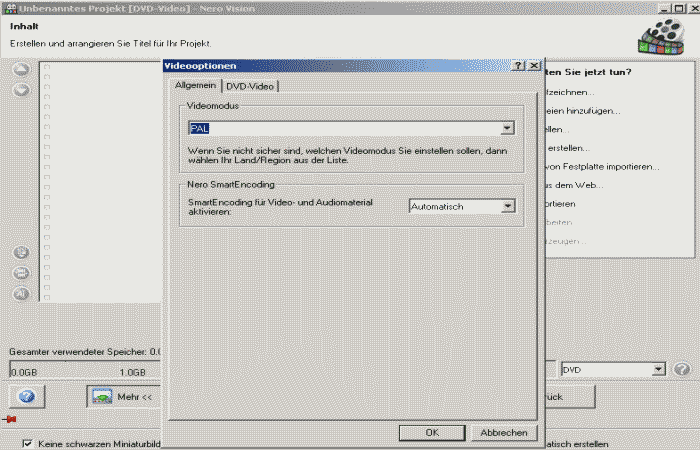Open the Videomodus PAL dropdown
The image size is (700, 450).
[x=507, y=128]
